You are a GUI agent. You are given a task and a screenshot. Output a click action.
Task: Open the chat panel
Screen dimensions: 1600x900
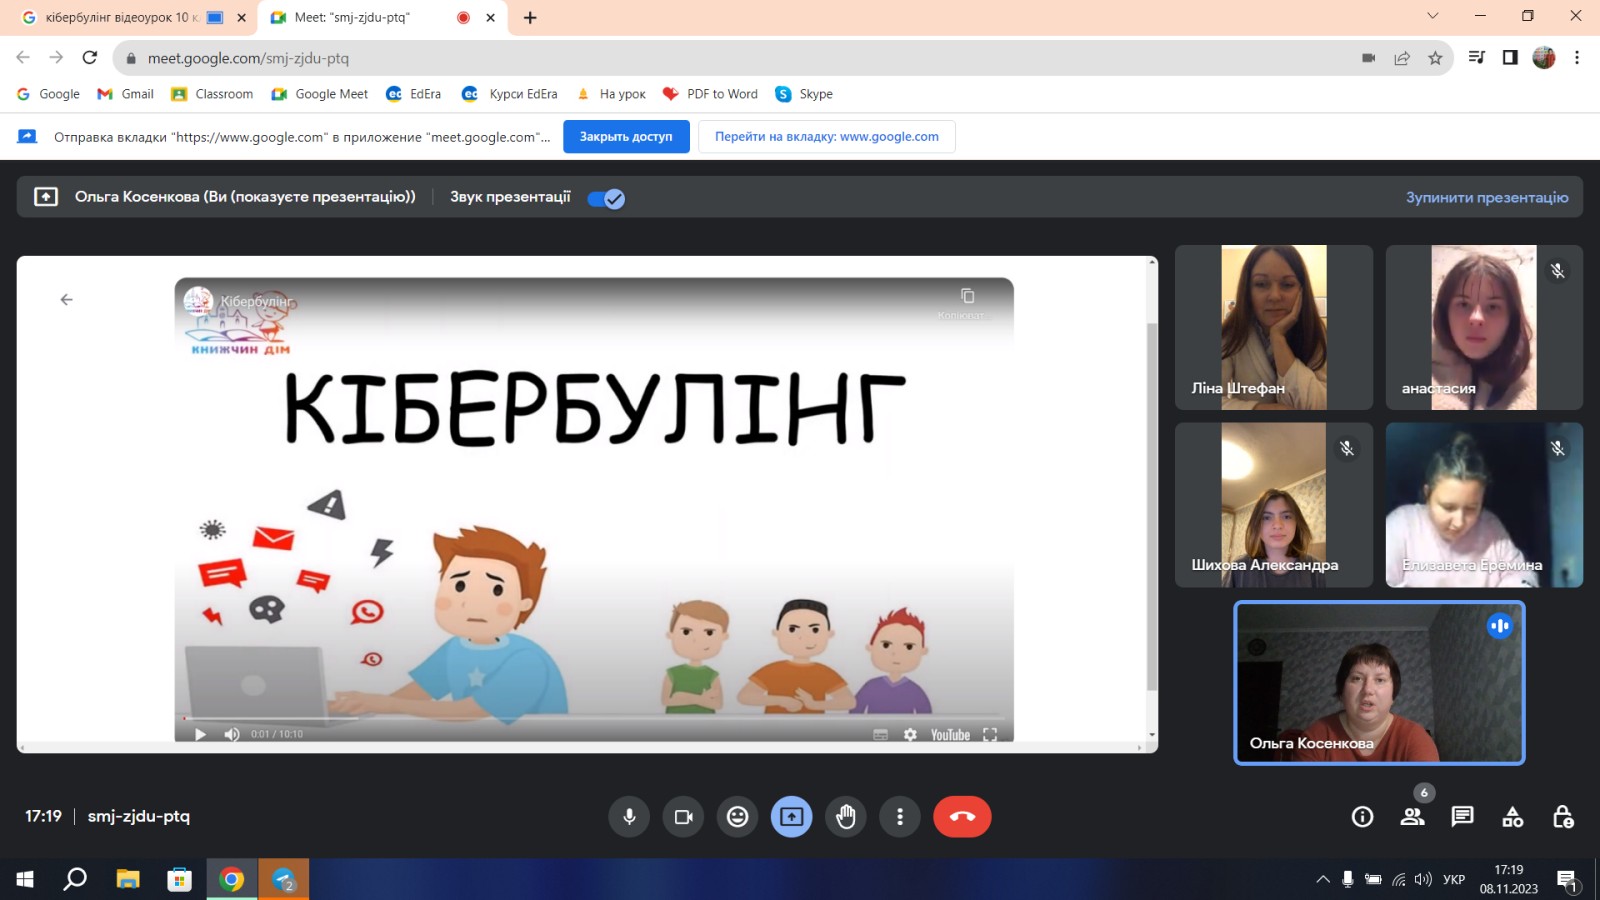1462,817
